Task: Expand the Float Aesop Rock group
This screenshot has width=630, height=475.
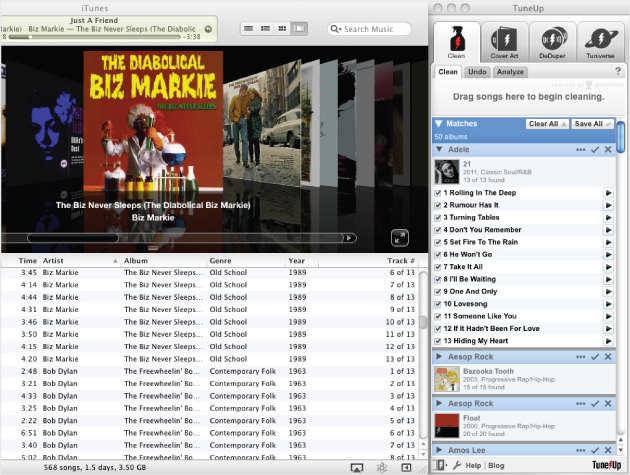Action: [x=439, y=403]
